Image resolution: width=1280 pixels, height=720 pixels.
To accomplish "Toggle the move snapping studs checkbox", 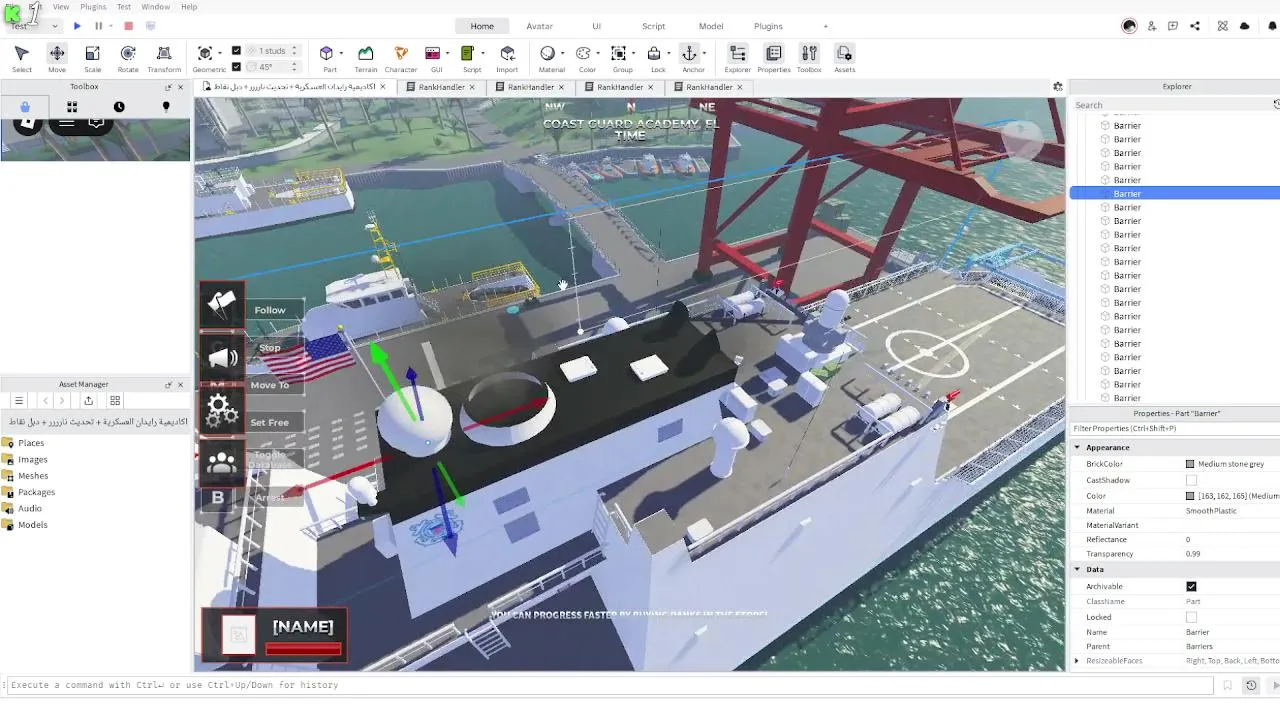I will coord(236,50).
